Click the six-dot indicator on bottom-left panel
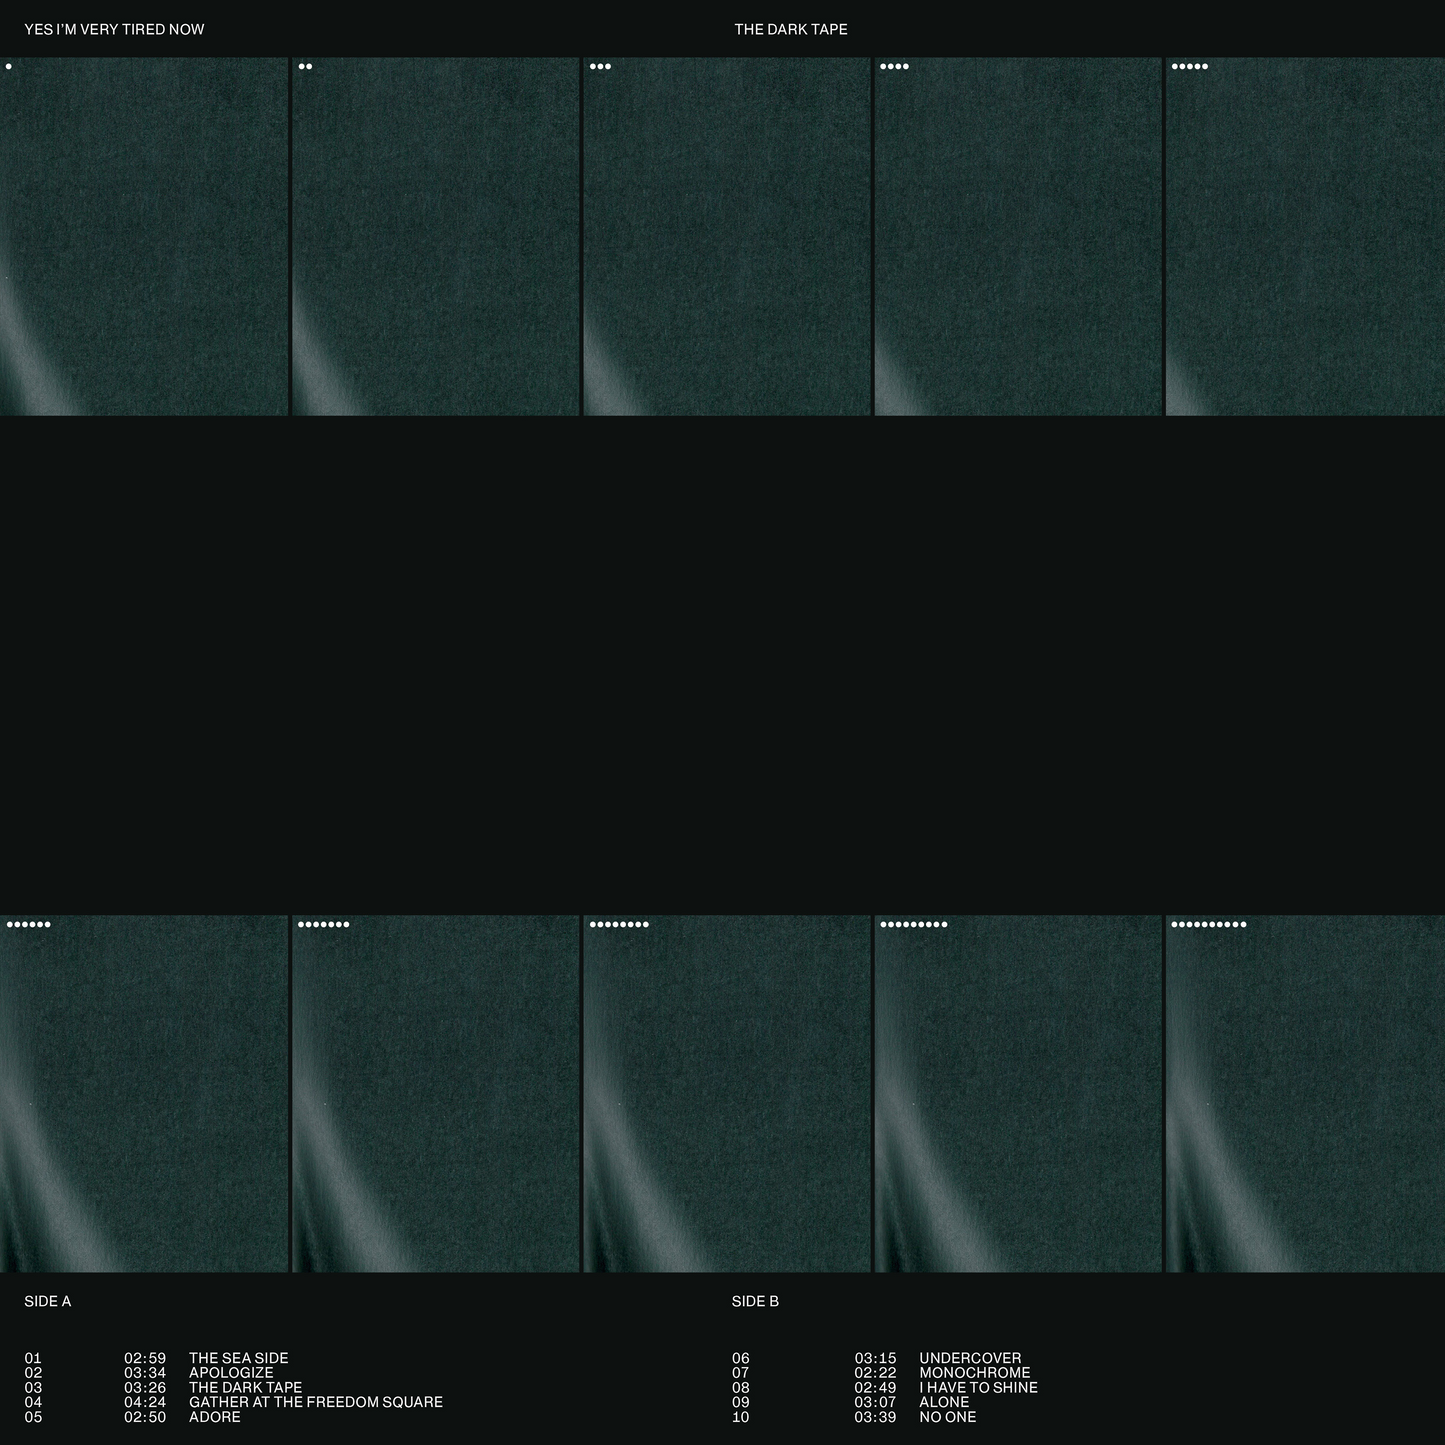 coord(28,925)
